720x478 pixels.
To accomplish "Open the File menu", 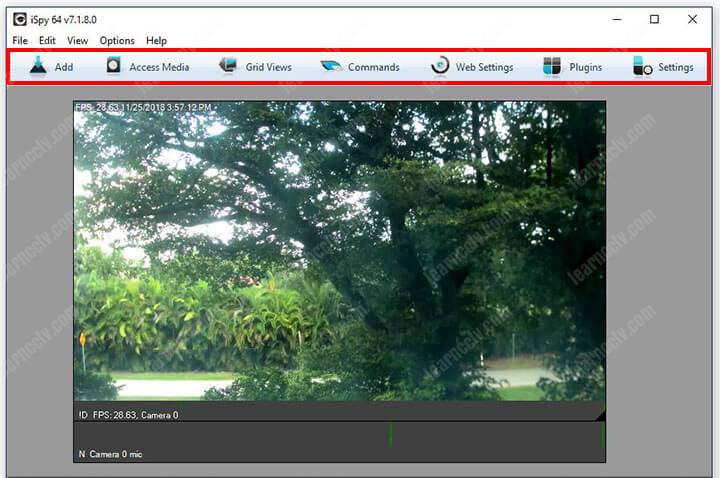I will tap(20, 41).
